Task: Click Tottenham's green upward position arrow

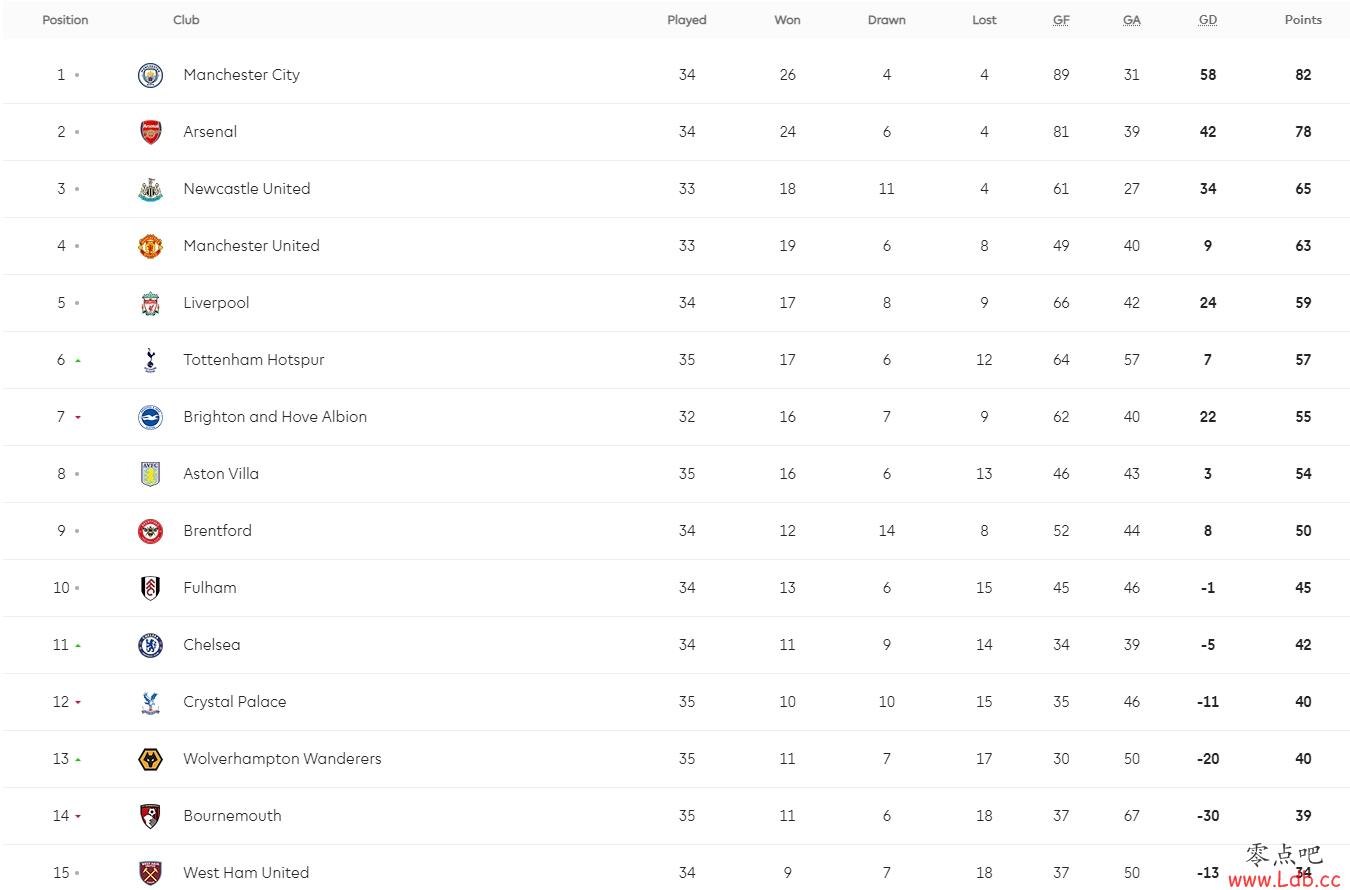Action: point(78,360)
